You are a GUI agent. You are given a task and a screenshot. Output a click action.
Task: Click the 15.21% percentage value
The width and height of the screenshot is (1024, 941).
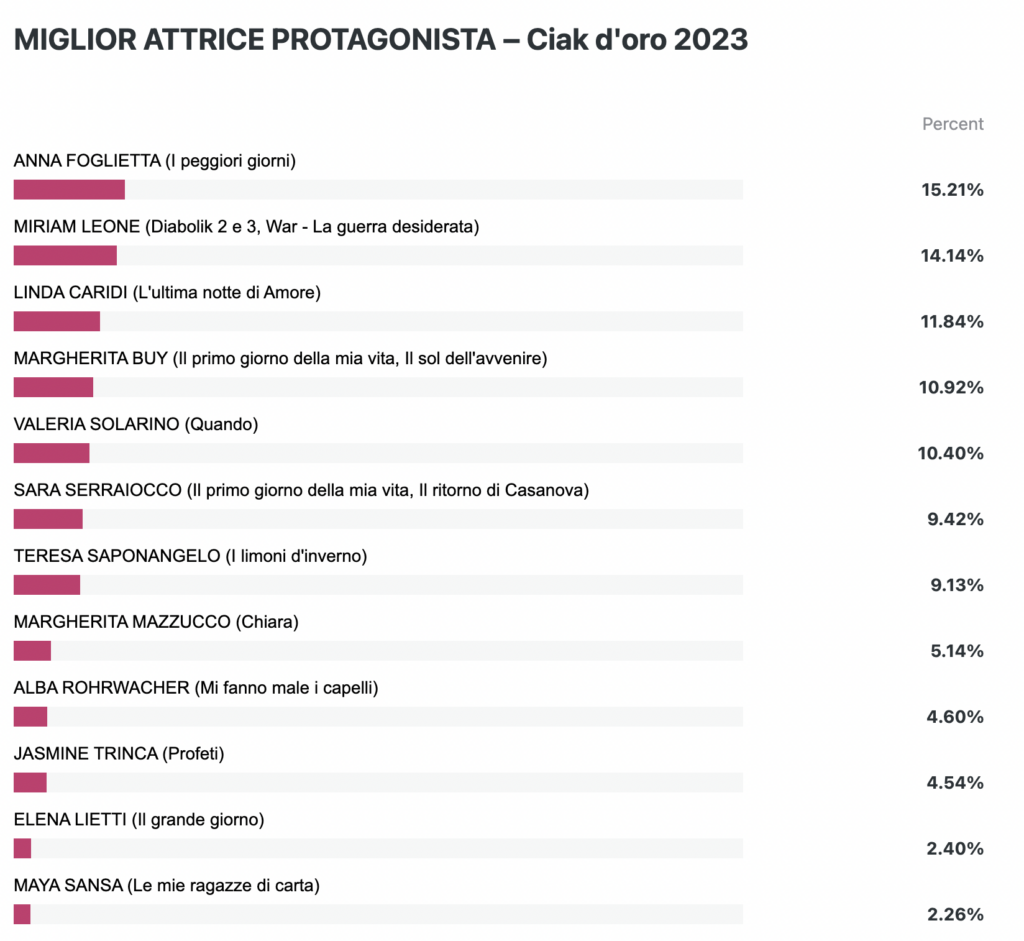(952, 190)
